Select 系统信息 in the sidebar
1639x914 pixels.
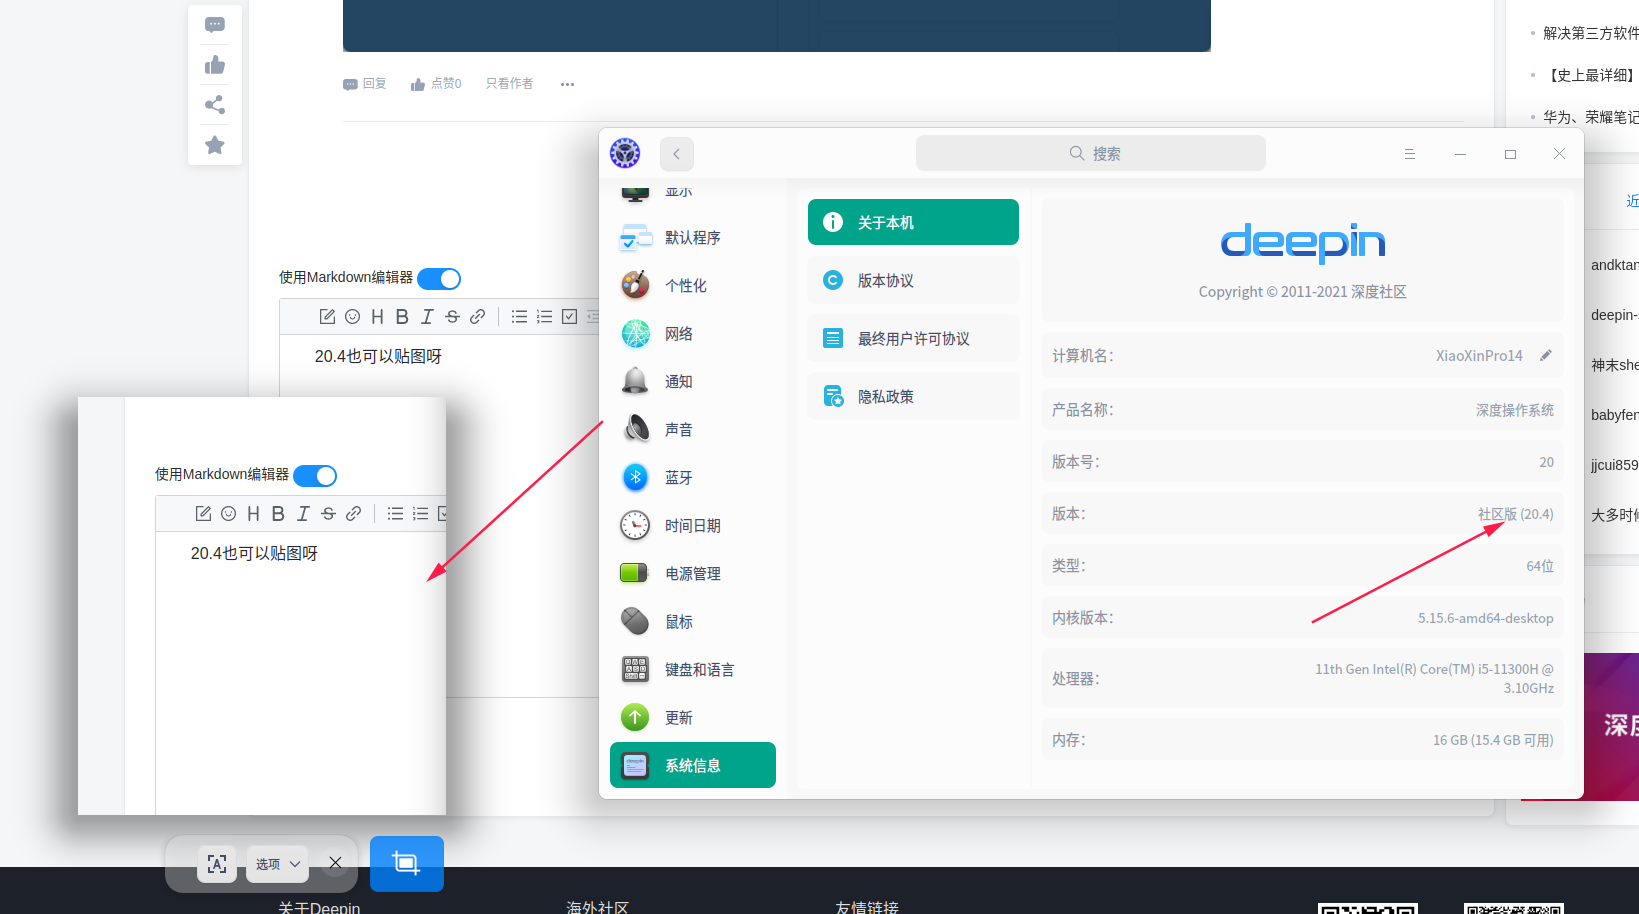693,765
